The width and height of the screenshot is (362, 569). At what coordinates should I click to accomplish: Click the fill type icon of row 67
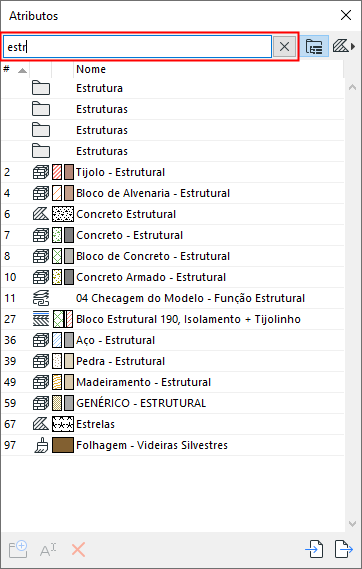(41, 425)
